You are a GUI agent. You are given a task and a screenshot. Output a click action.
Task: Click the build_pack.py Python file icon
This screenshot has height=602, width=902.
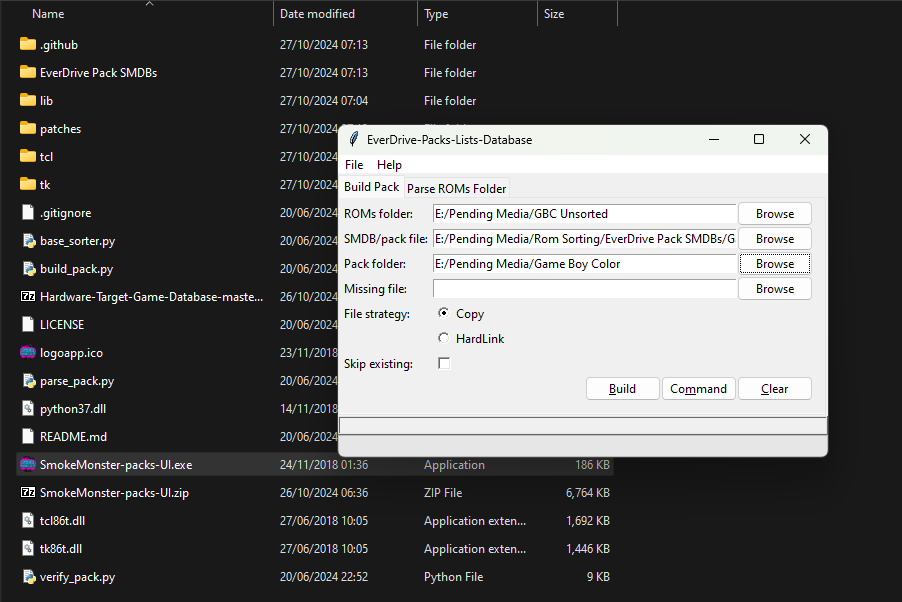point(28,269)
